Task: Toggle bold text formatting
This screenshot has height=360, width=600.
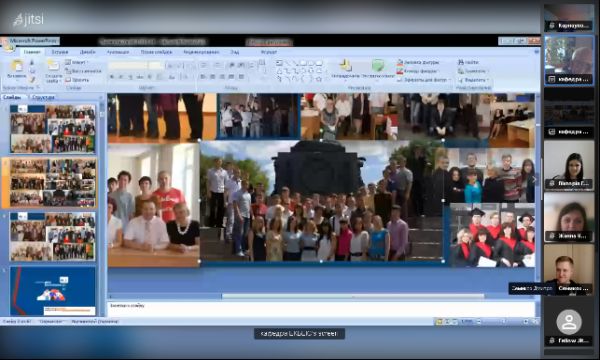Action: pyautogui.click(x=112, y=77)
